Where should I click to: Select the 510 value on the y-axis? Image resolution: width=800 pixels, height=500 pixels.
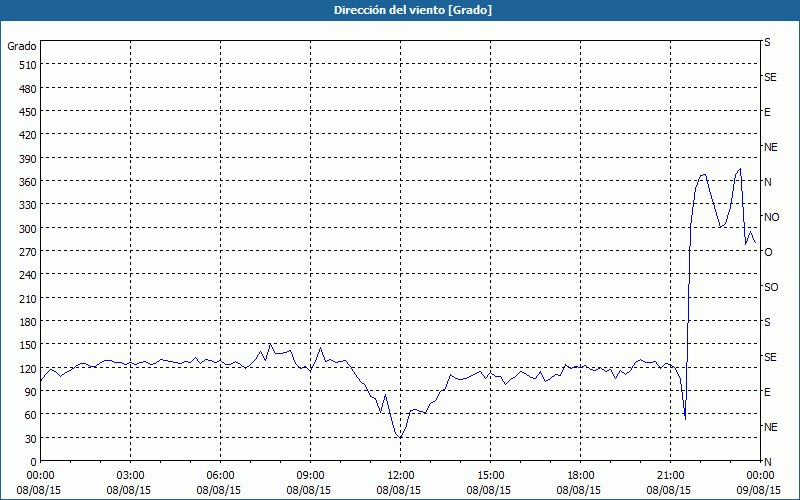click(28, 65)
